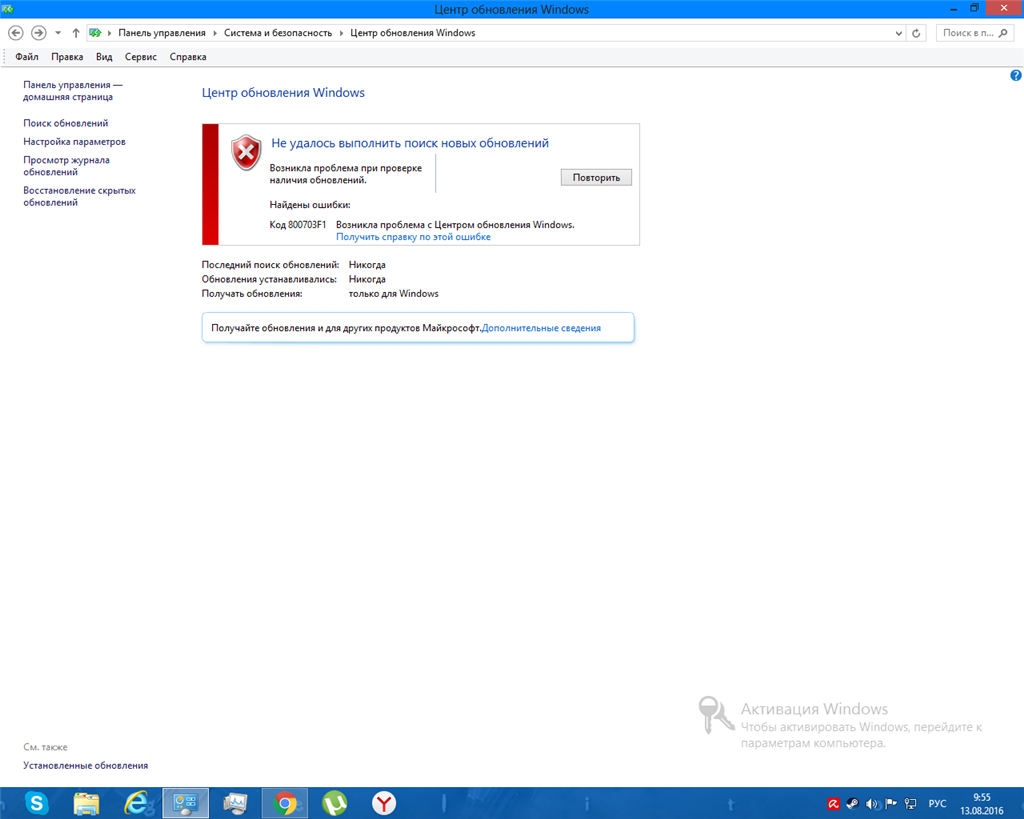
Task: Open the monitor chart app on the taskbar
Action: pos(235,803)
